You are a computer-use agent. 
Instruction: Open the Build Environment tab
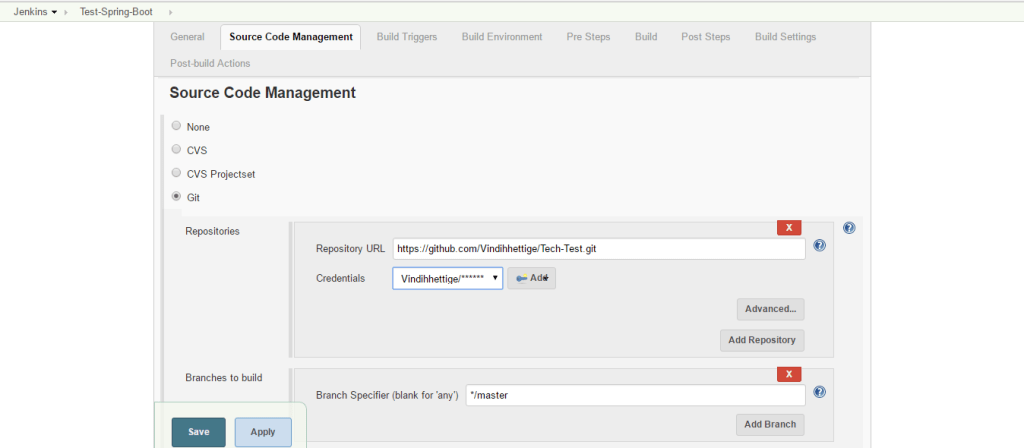pos(502,37)
